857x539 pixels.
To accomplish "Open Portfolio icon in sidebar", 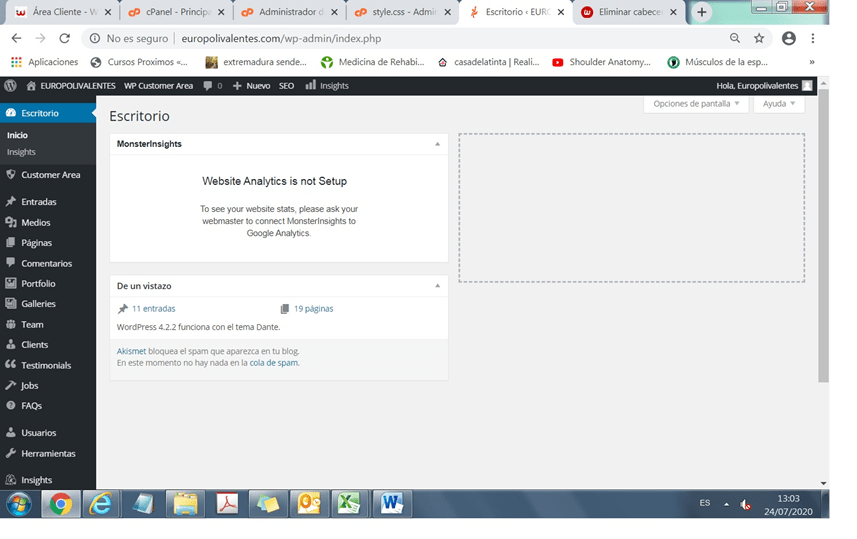I will click(10, 283).
